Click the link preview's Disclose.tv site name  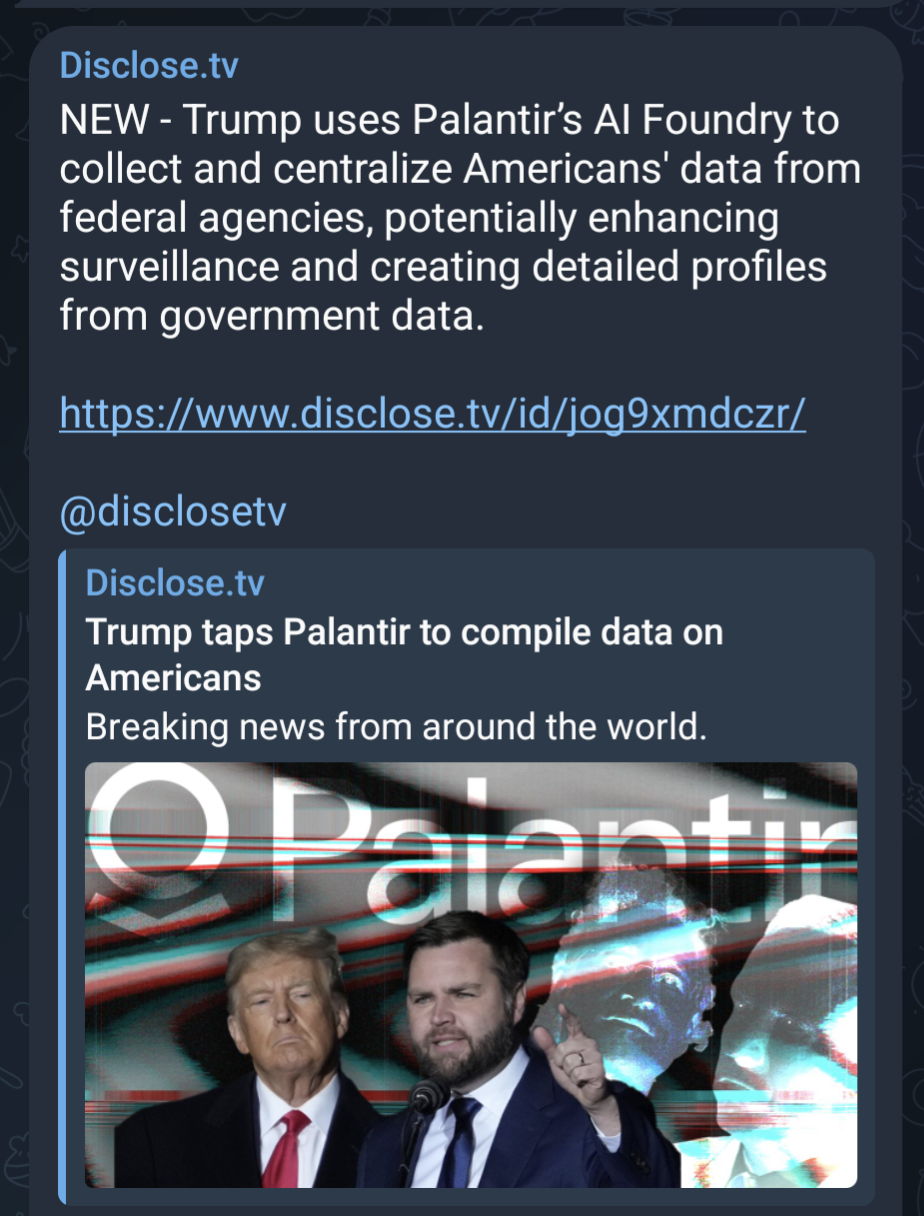coord(175,582)
